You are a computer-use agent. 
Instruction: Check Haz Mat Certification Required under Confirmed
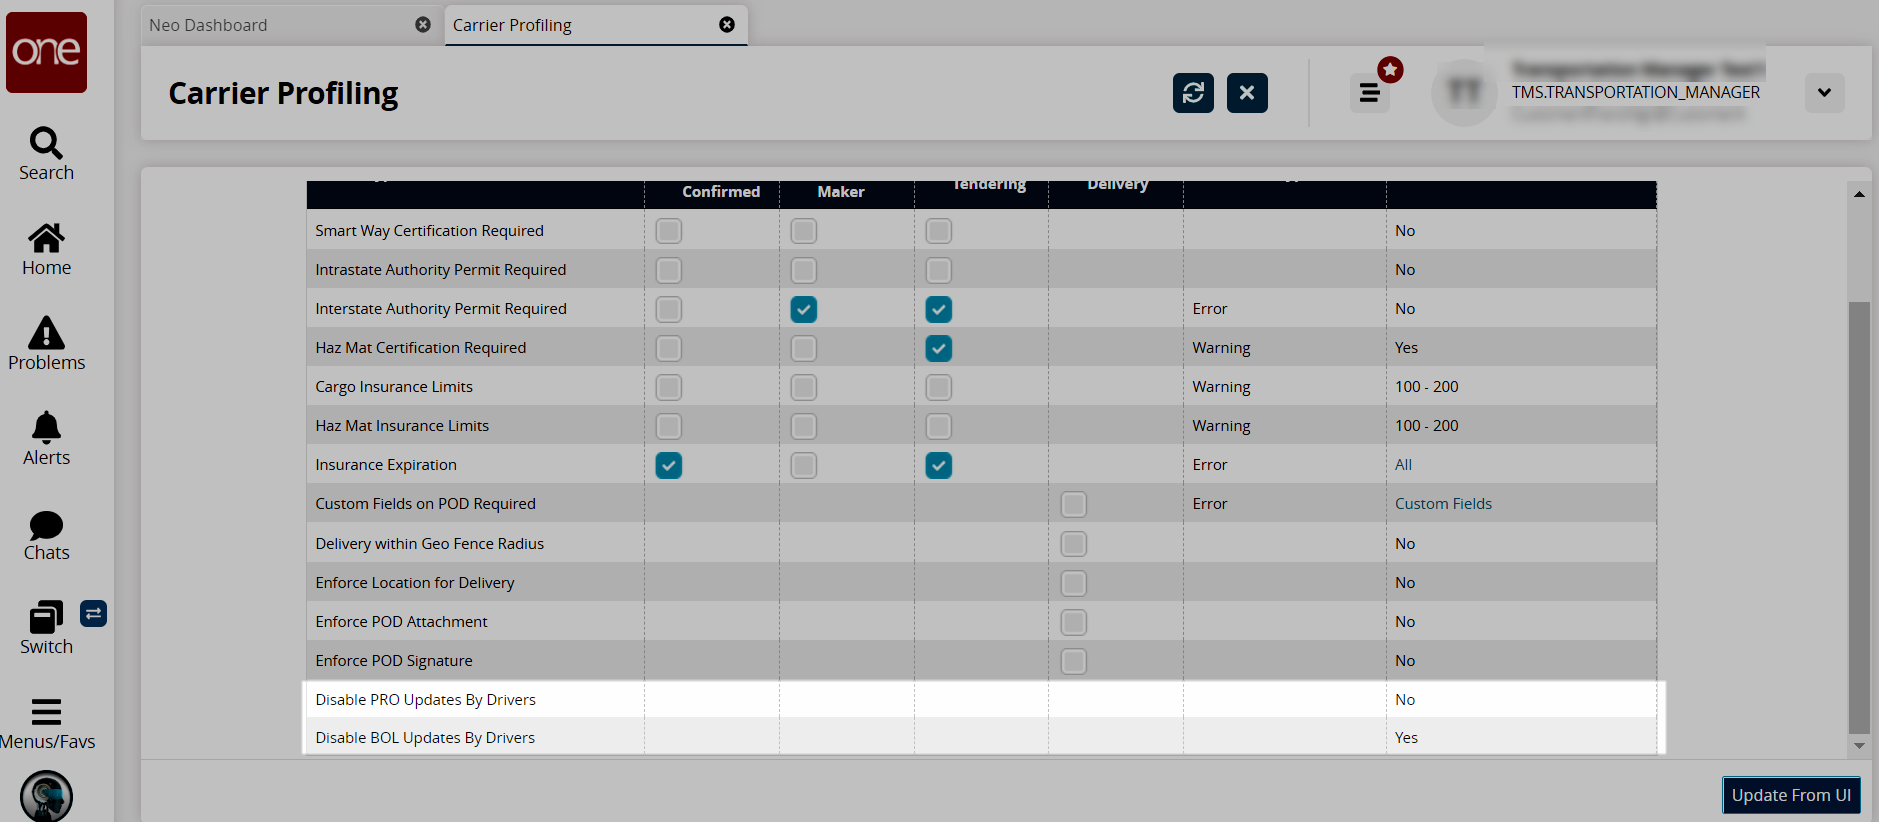click(x=669, y=348)
